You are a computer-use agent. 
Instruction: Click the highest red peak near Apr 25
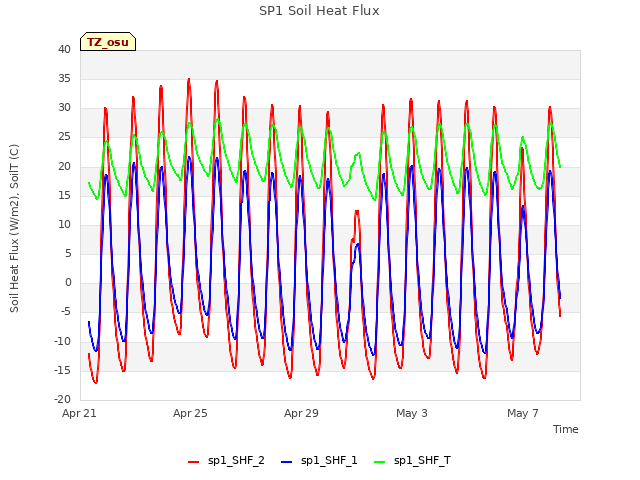pyautogui.click(x=189, y=79)
